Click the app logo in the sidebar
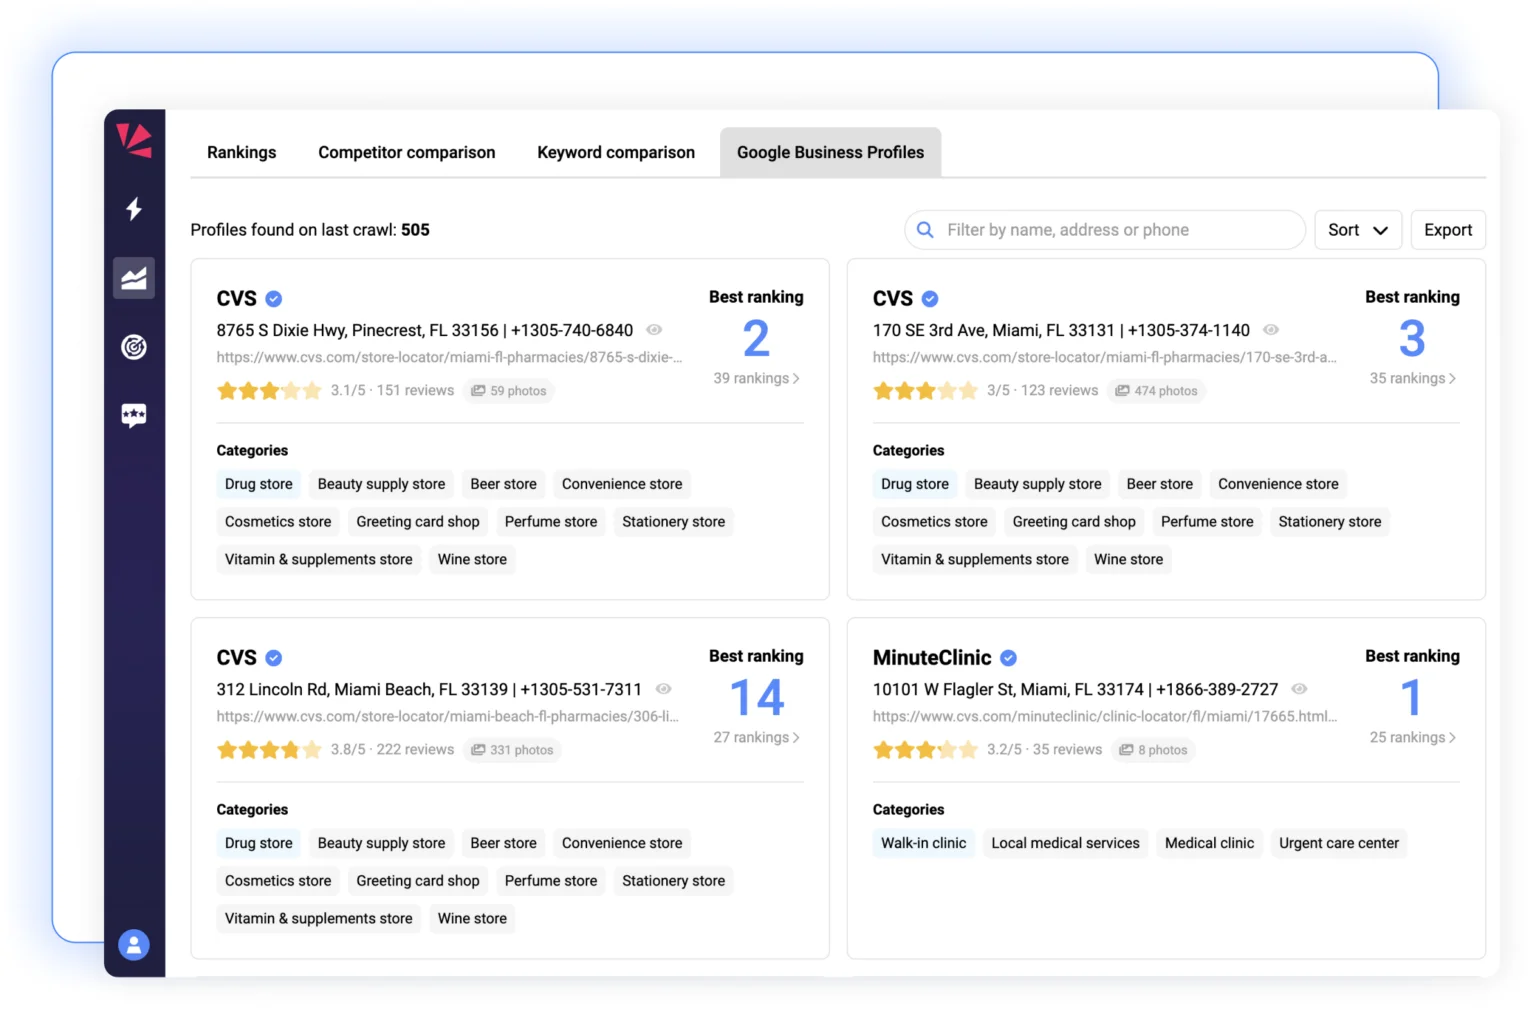1536x1014 pixels. (x=134, y=140)
